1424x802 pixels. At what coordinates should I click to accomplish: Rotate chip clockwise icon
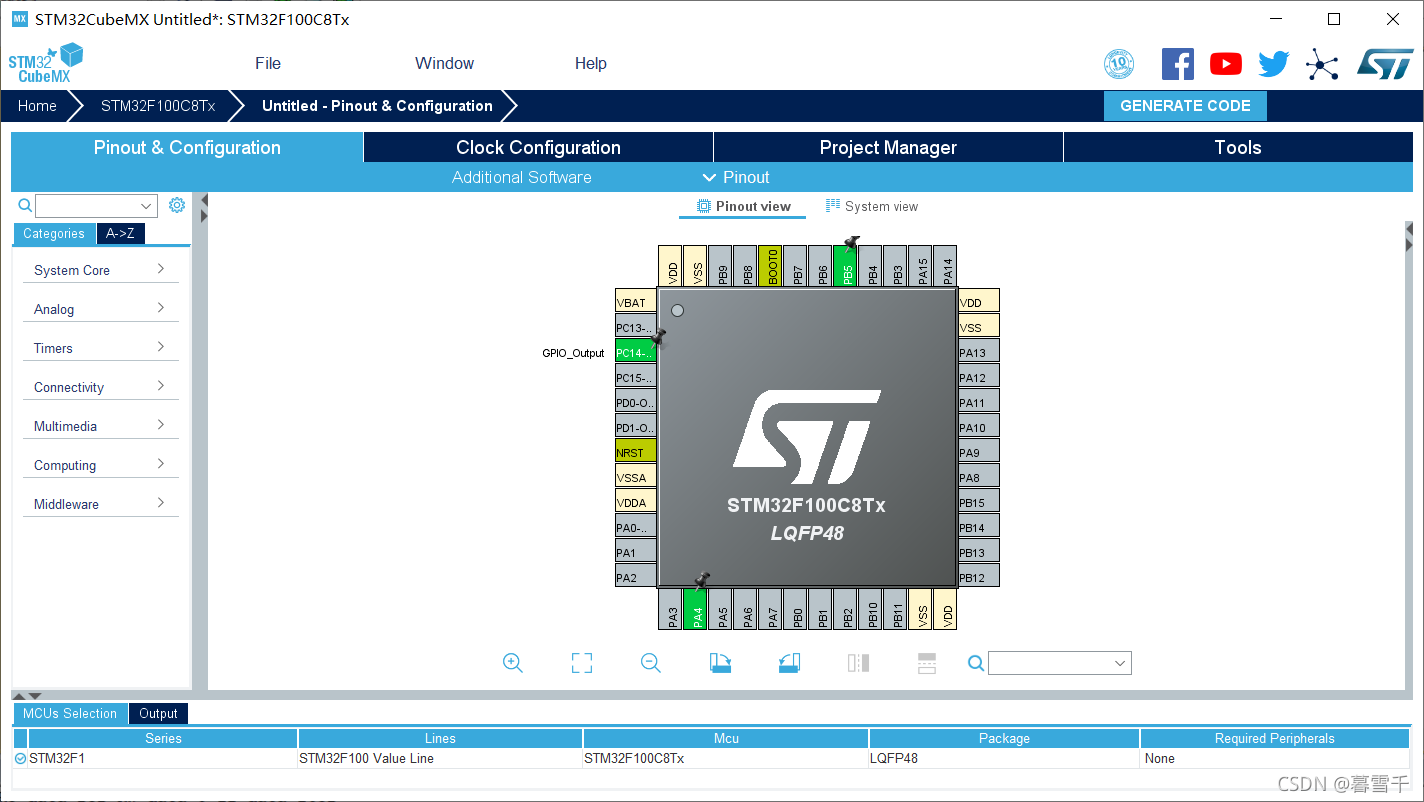720,663
